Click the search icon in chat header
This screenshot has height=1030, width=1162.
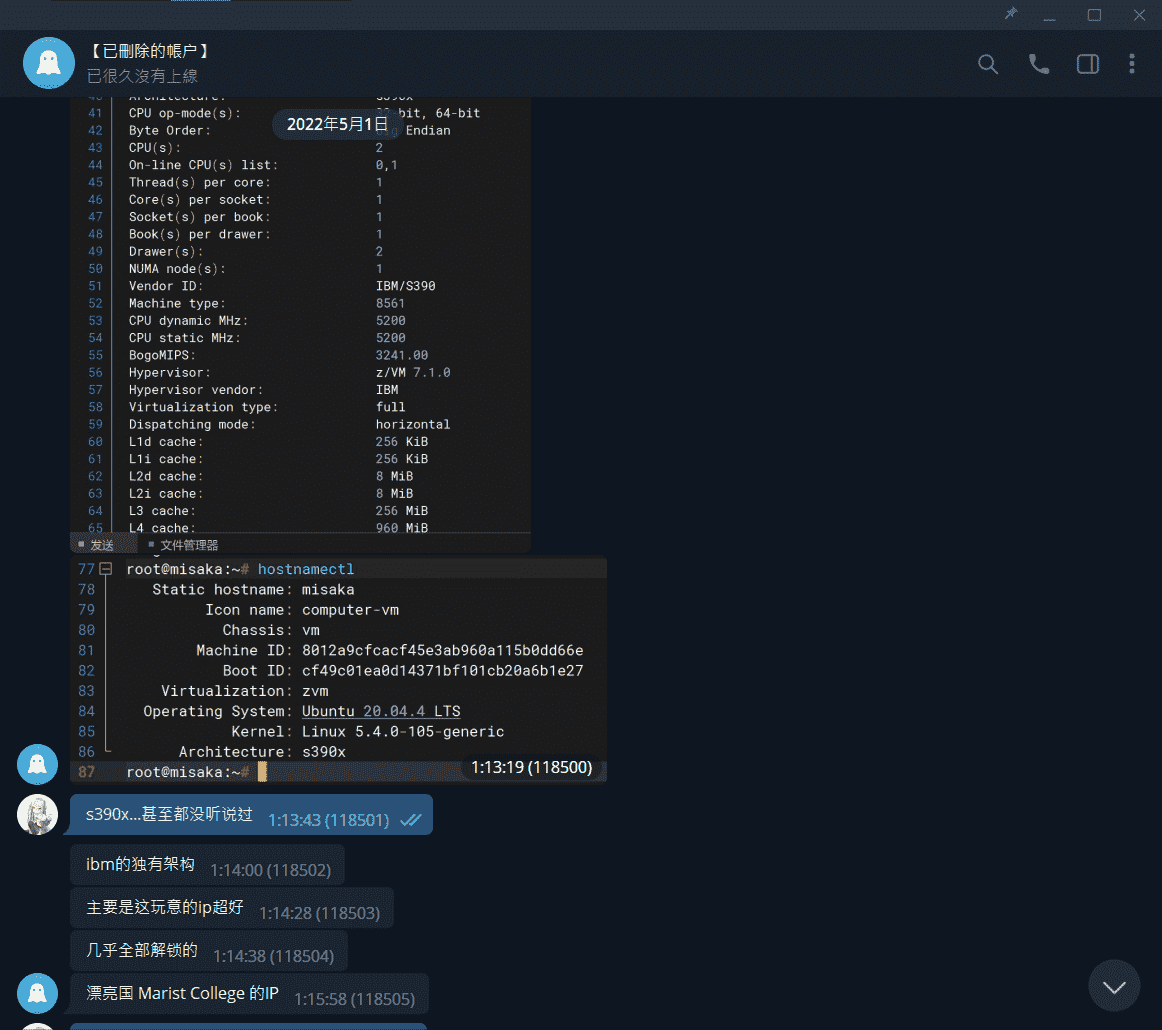click(x=987, y=64)
